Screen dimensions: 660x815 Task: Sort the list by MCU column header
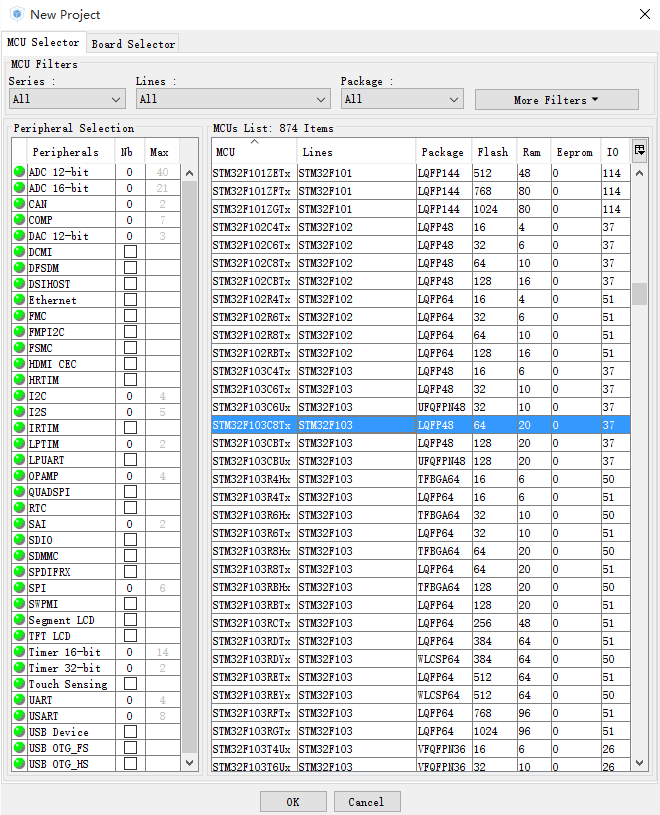pyautogui.click(x=254, y=152)
